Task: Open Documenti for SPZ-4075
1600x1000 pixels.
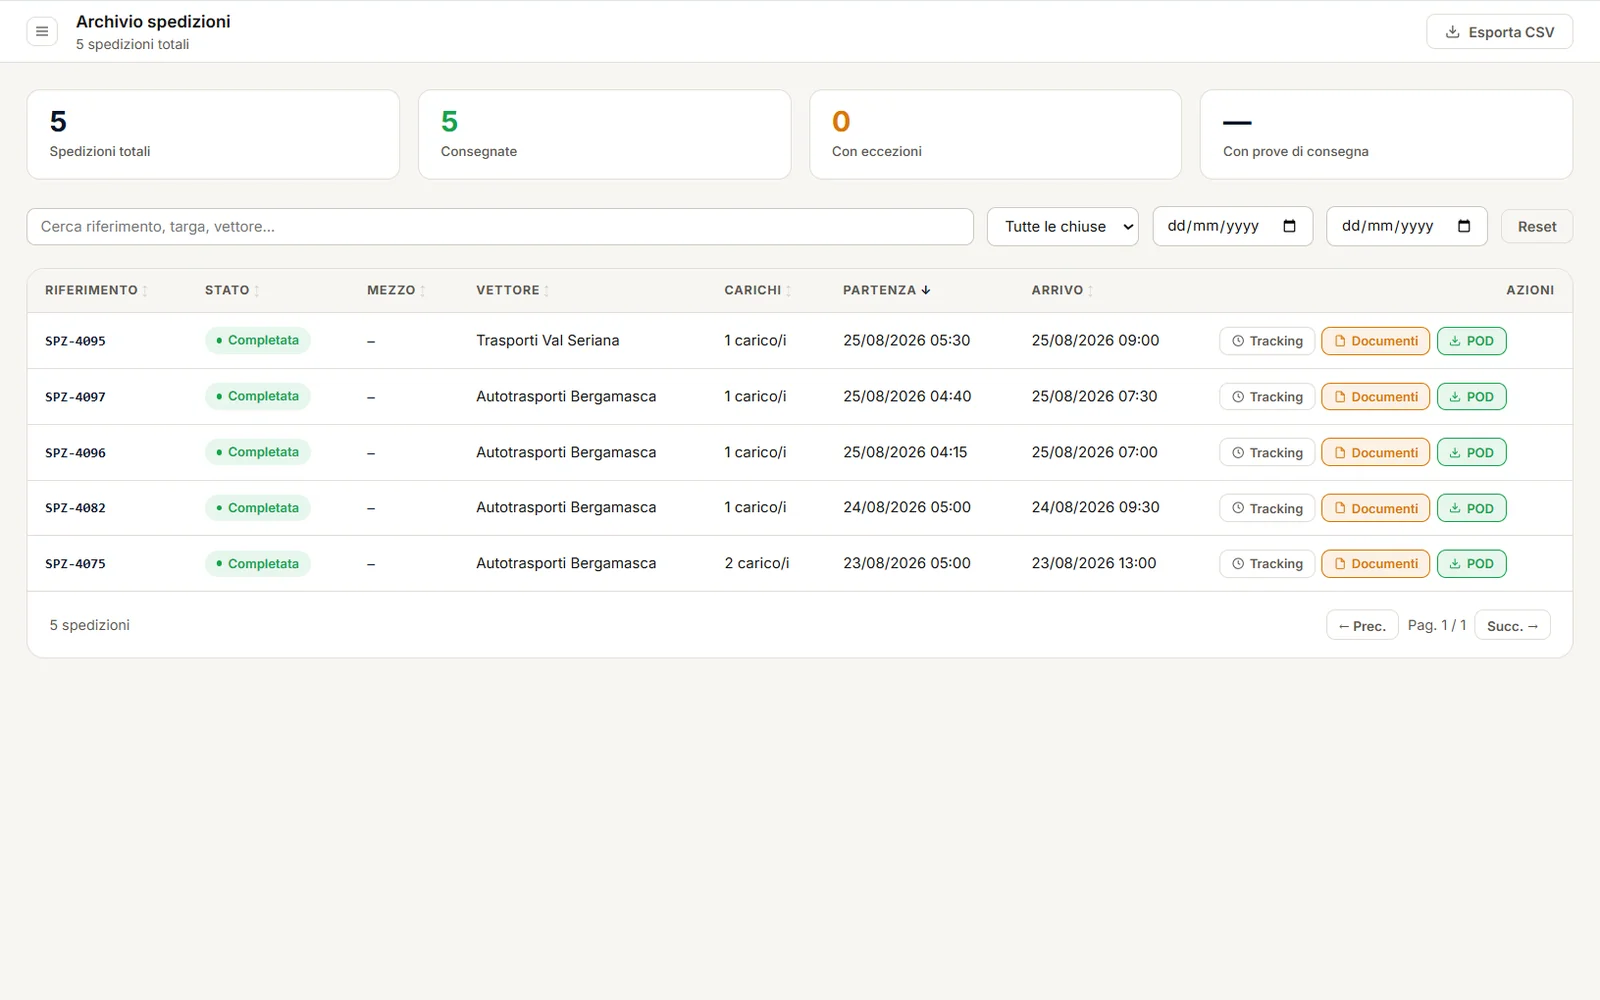Action: click(x=1376, y=564)
